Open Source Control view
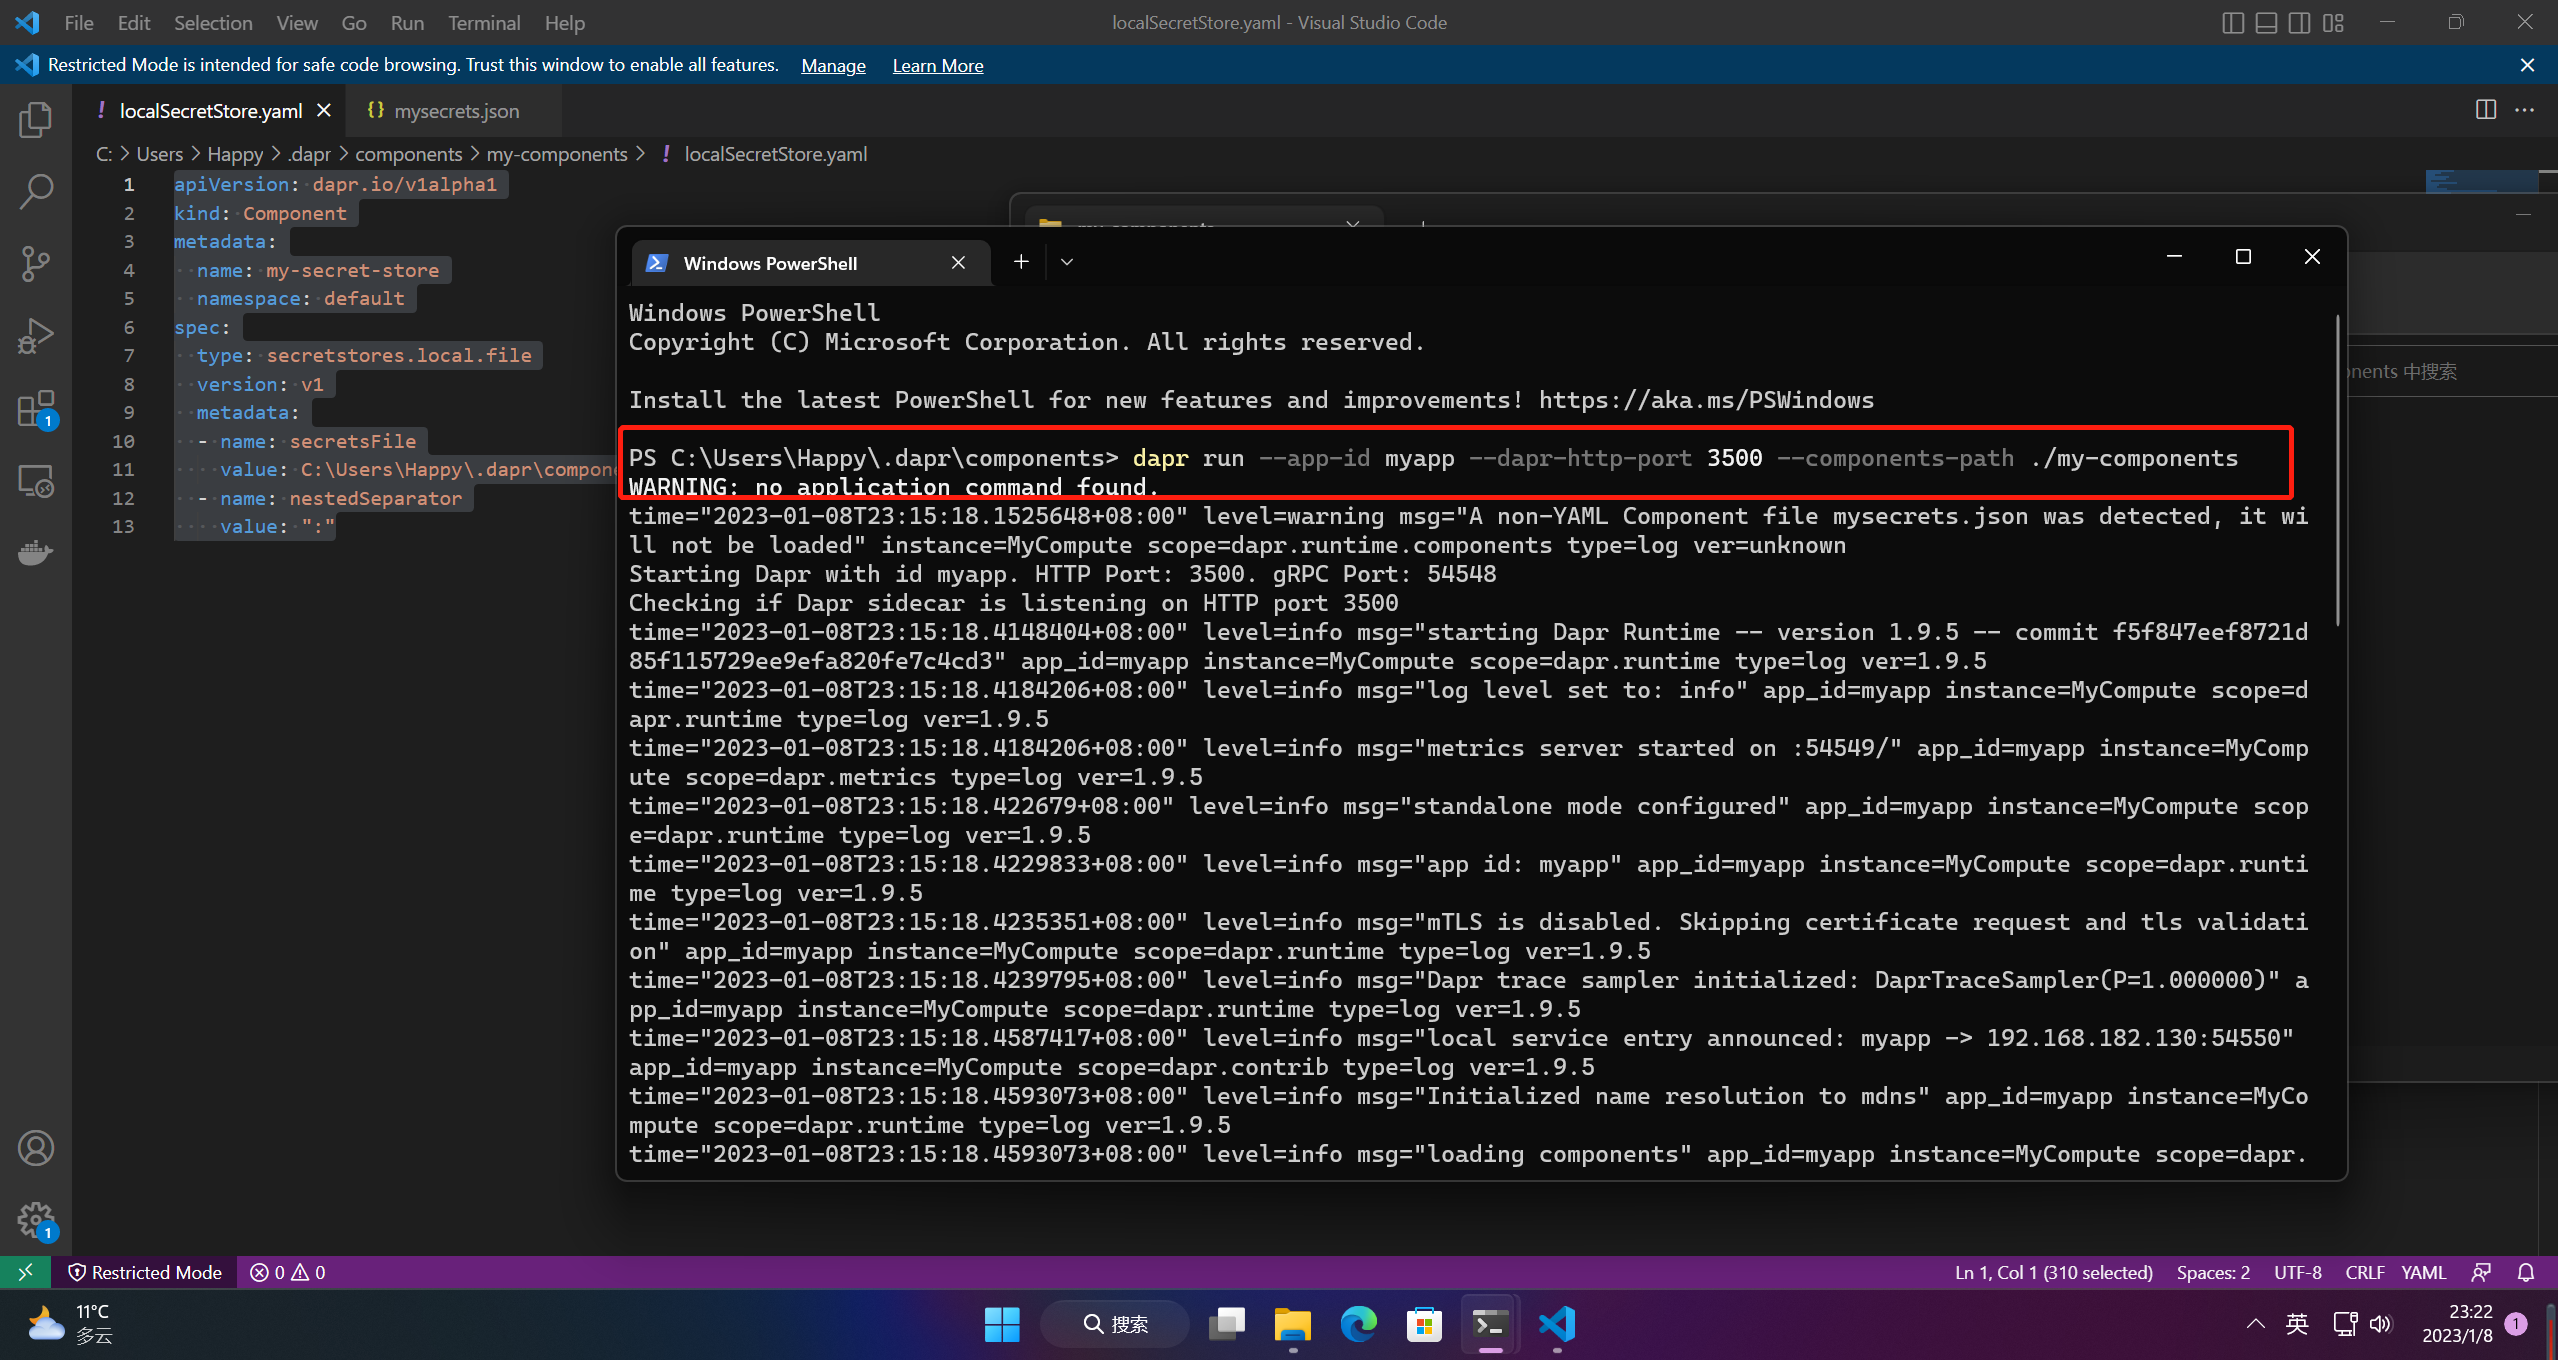The image size is (2558, 1360). pos(36,264)
